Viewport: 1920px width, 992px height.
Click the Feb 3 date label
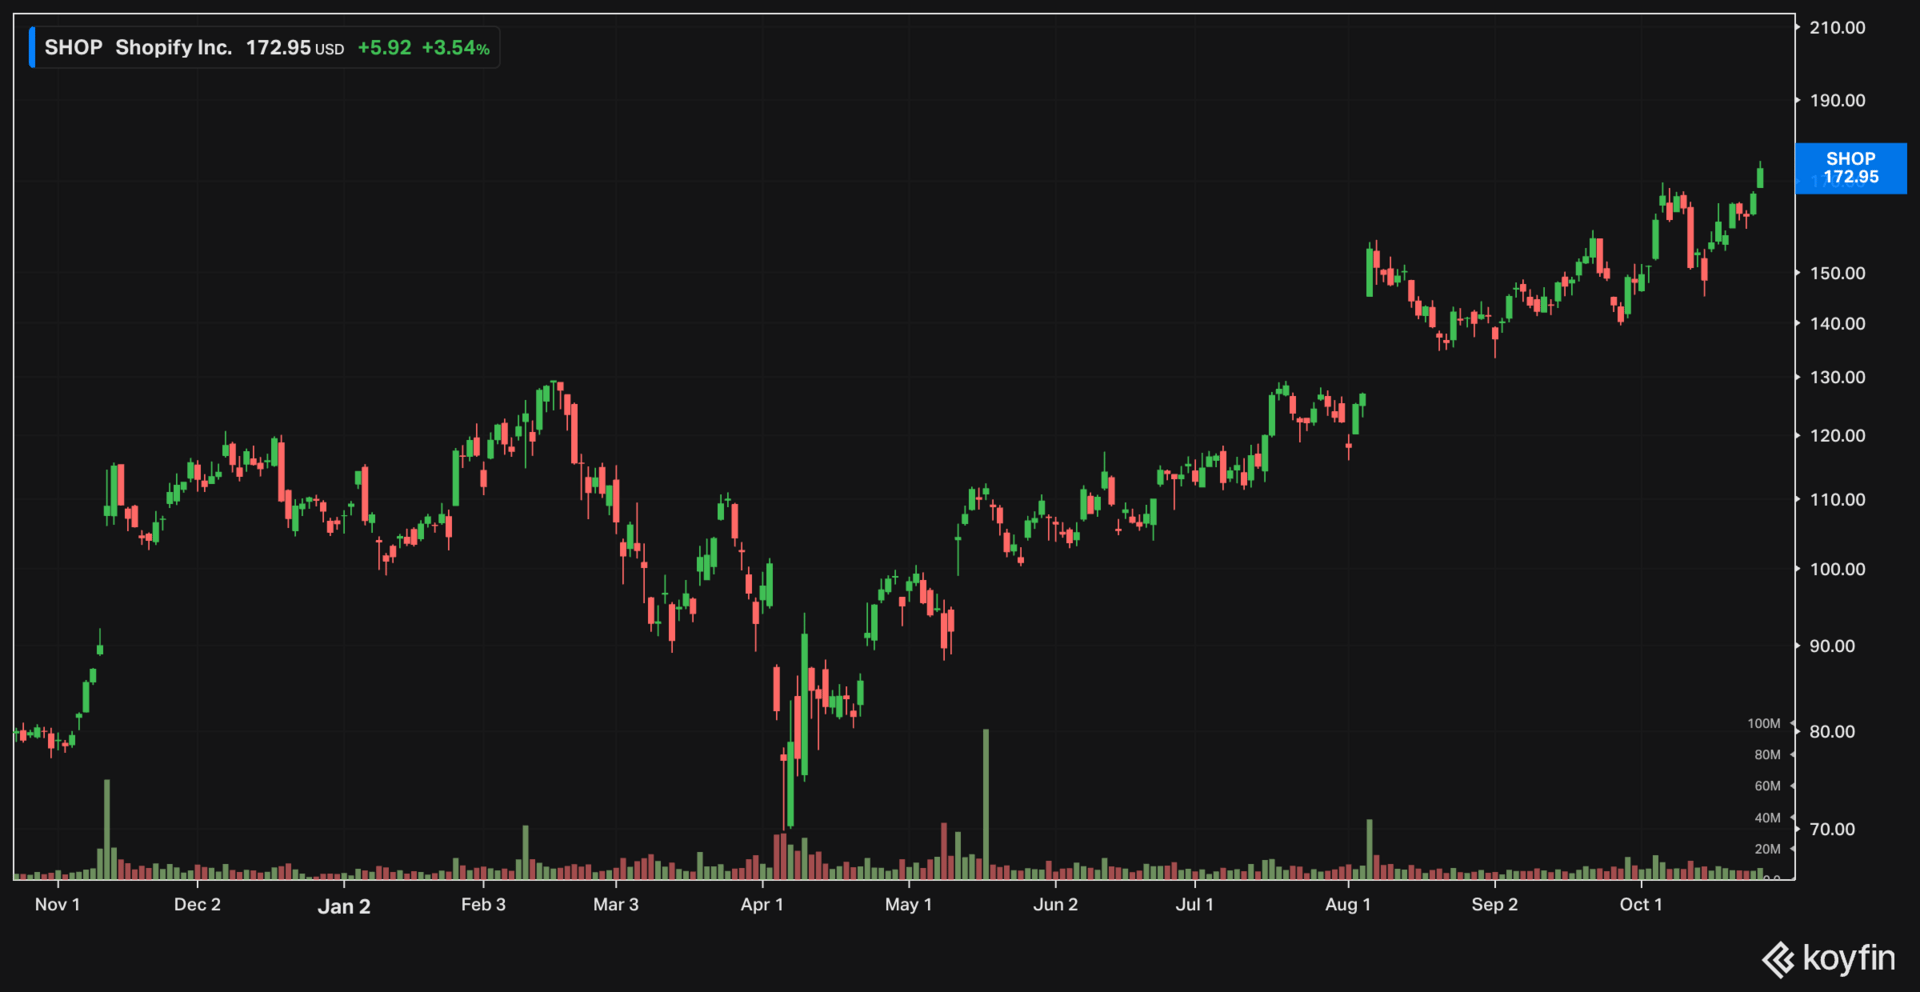[x=483, y=905]
